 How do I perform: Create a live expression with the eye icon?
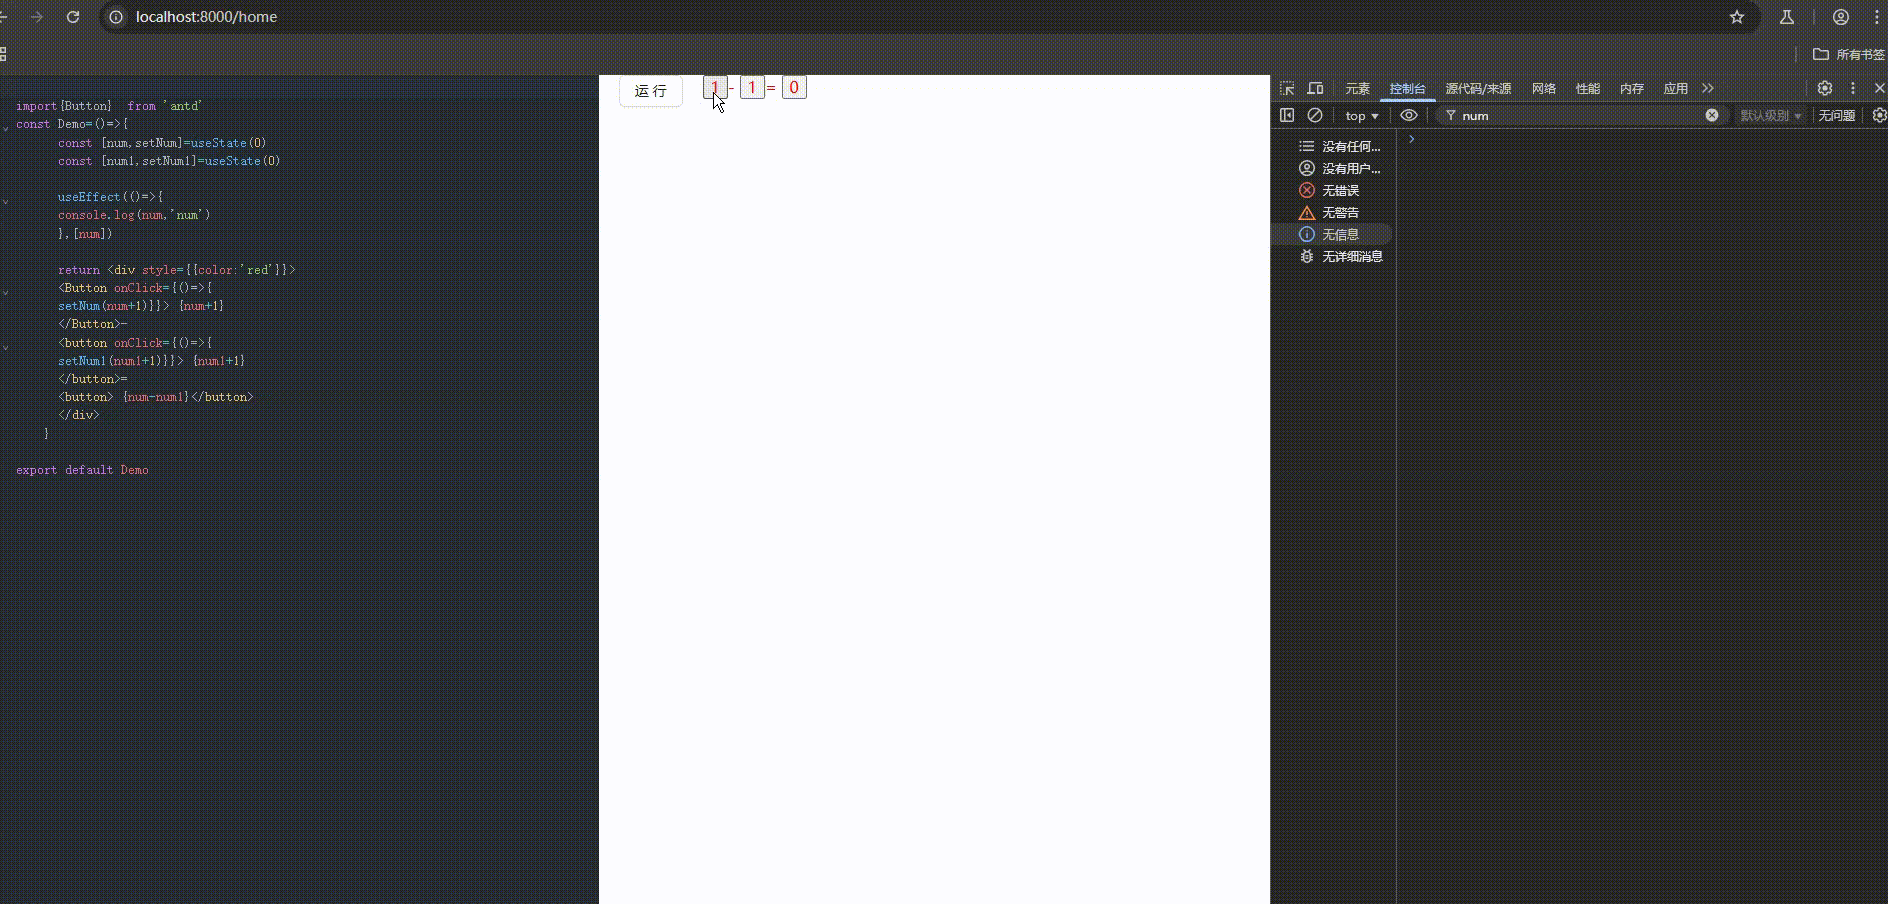point(1409,115)
